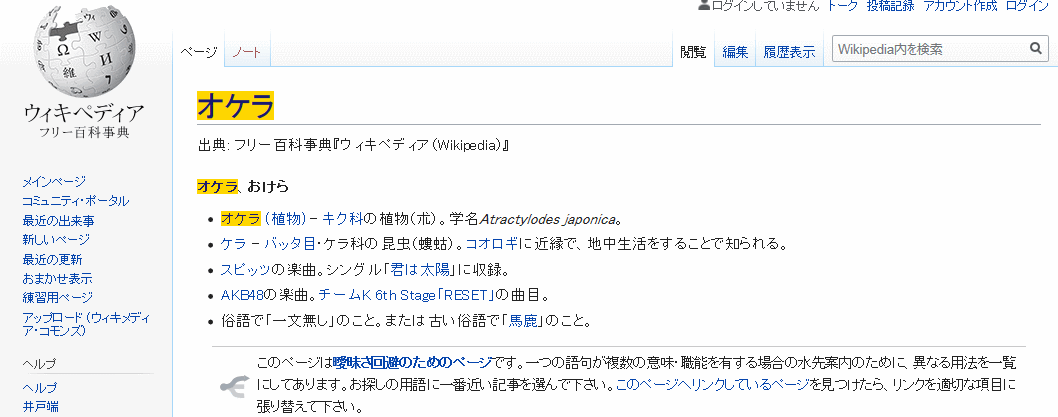Click the user icon beside ログインしていません
The width and height of the screenshot is (1058, 417).
click(704, 6)
